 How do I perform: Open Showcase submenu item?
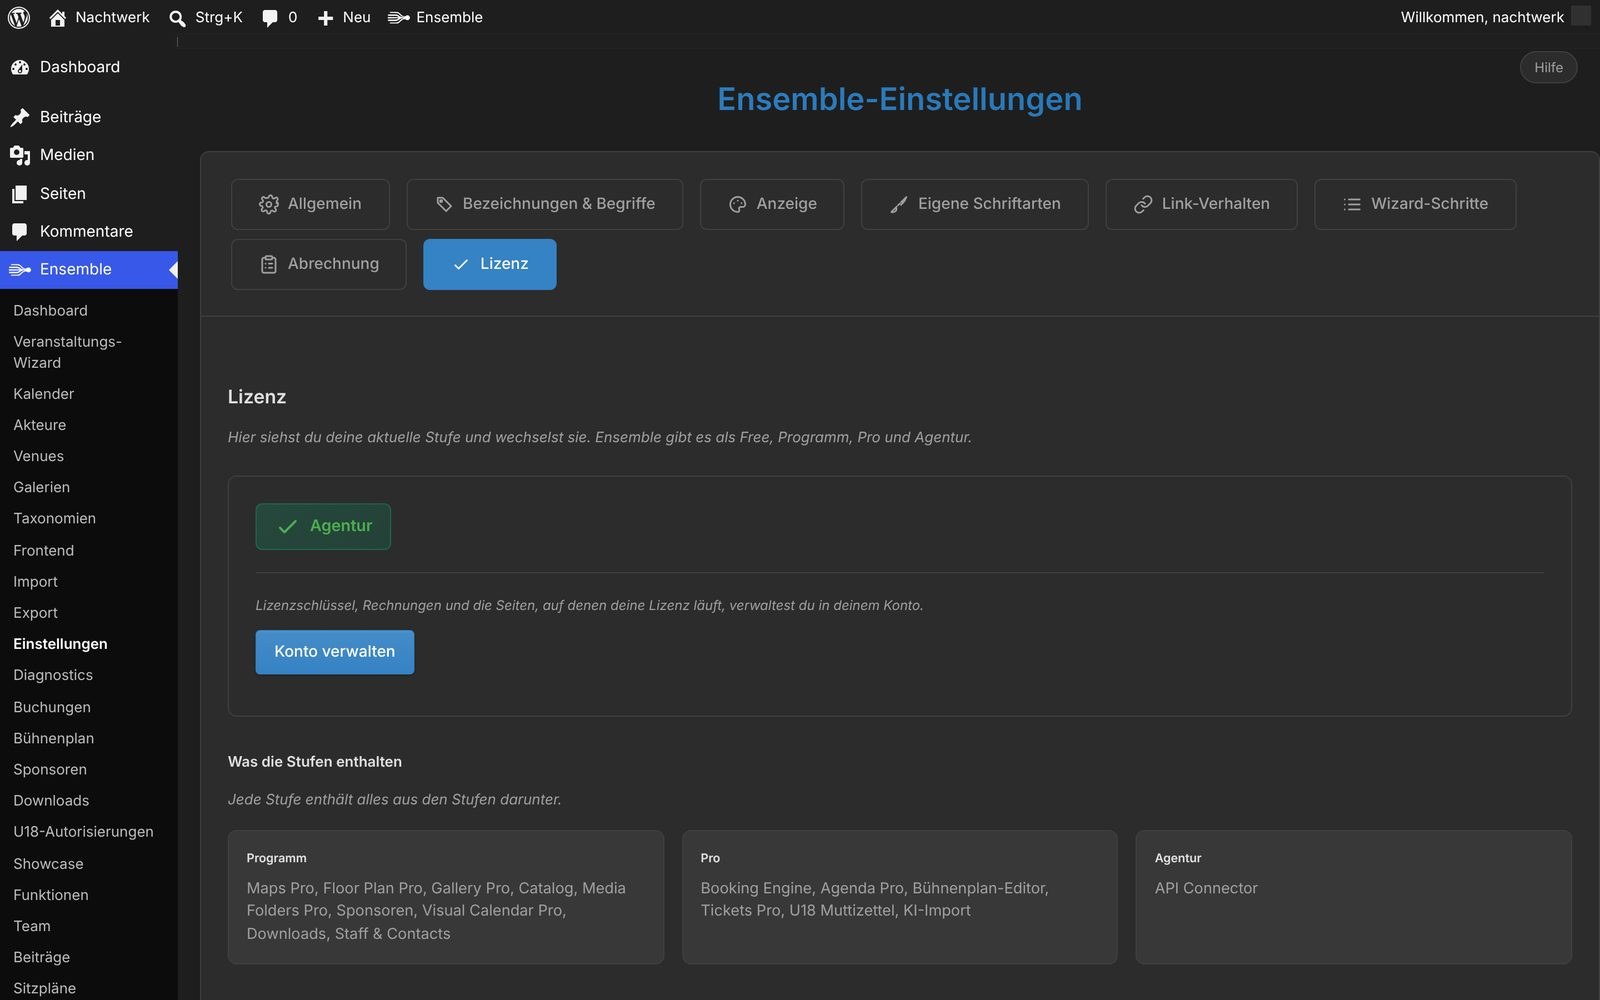[x=48, y=864]
